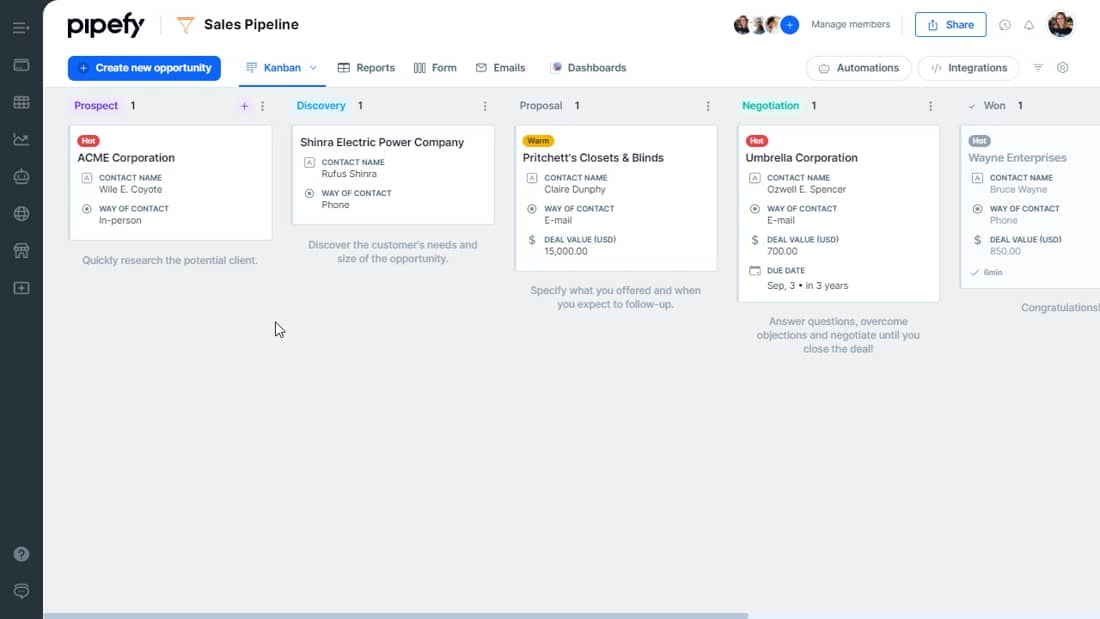Open the ACME Corporation card
This screenshot has width=1100, height=619.
point(170,182)
